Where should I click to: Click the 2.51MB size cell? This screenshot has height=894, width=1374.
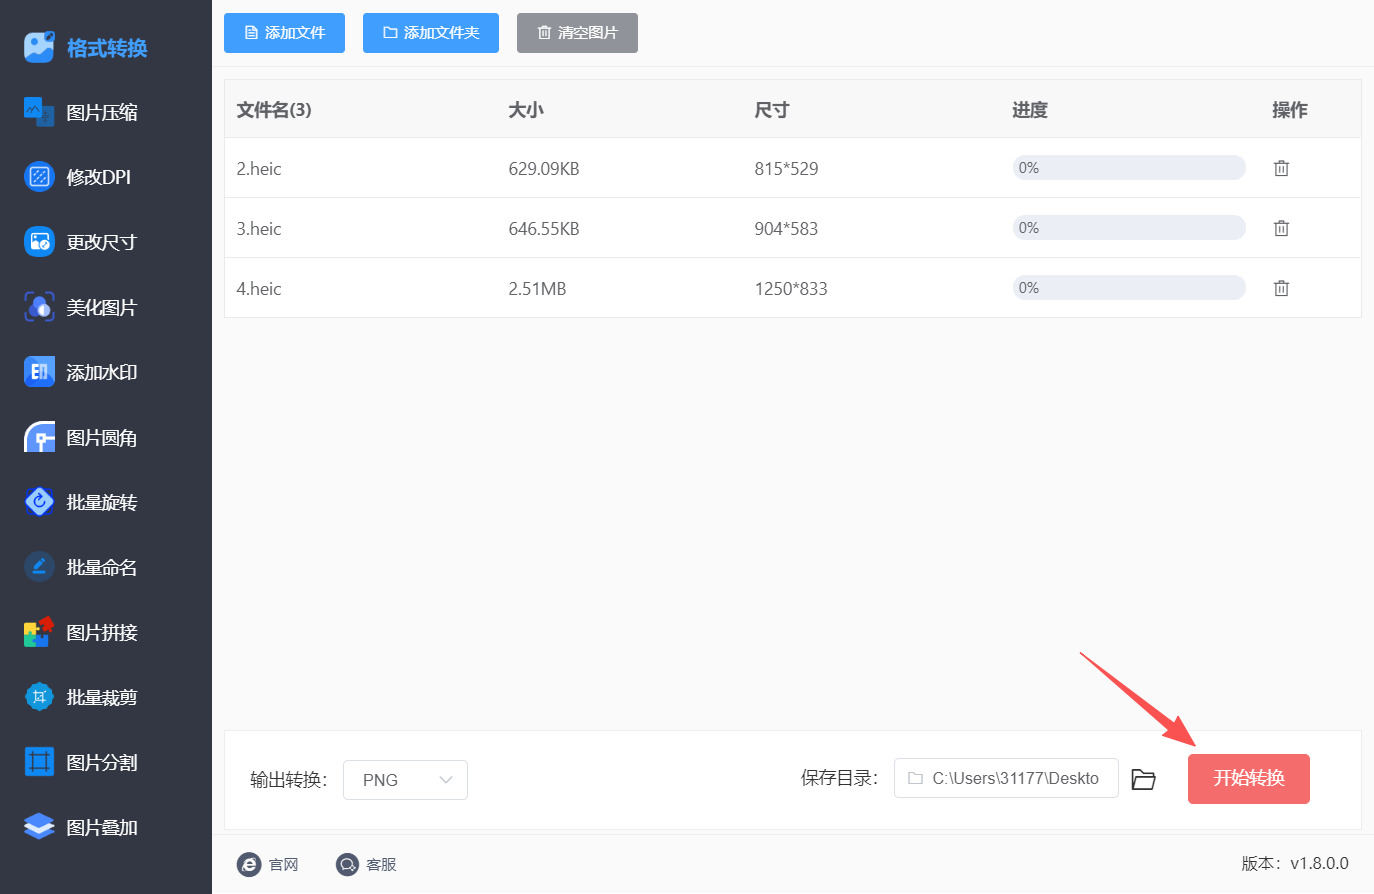(537, 288)
